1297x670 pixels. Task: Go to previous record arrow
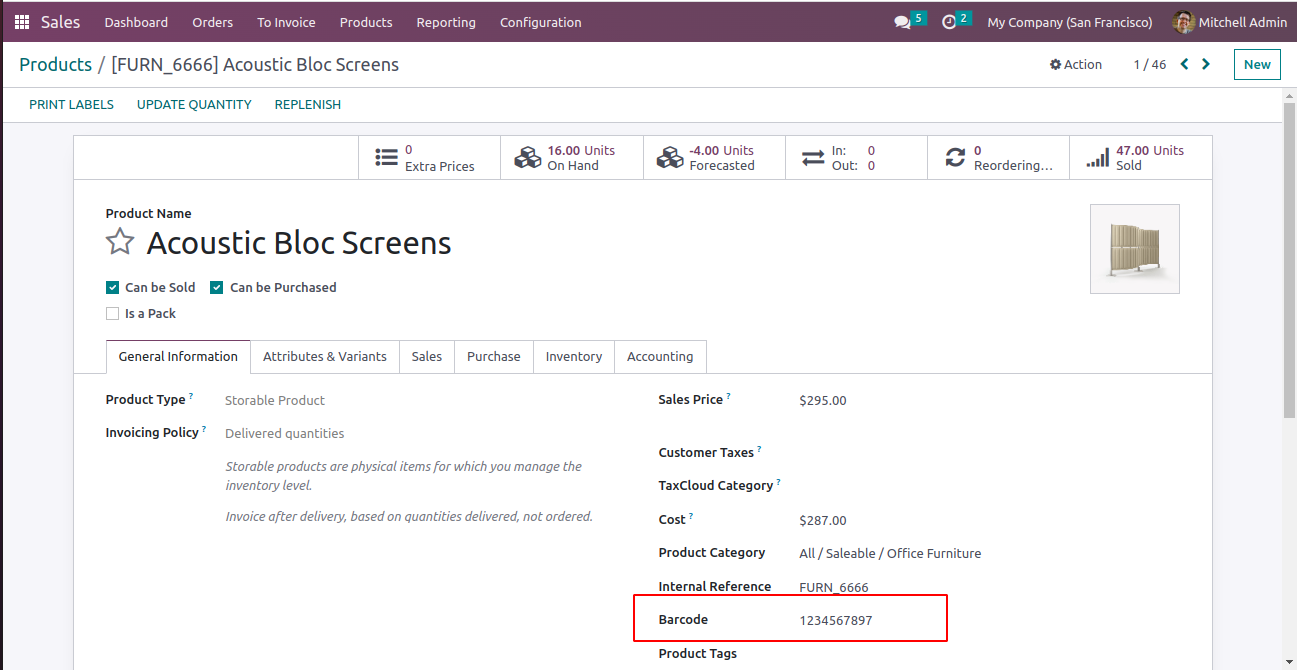(x=1185, y=64)
